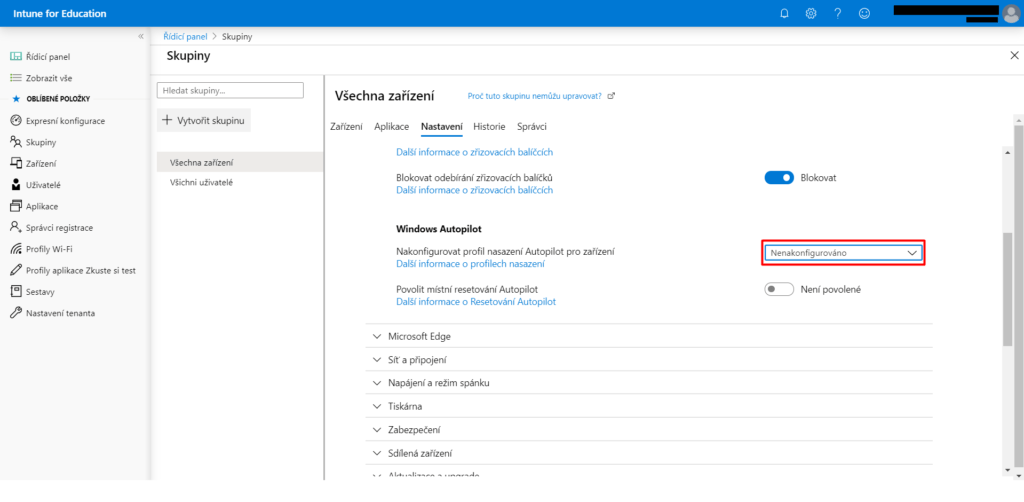Screen dimensions: 1024x502
Task: Click the notifications bell icon
Action: tap(784, 13)
